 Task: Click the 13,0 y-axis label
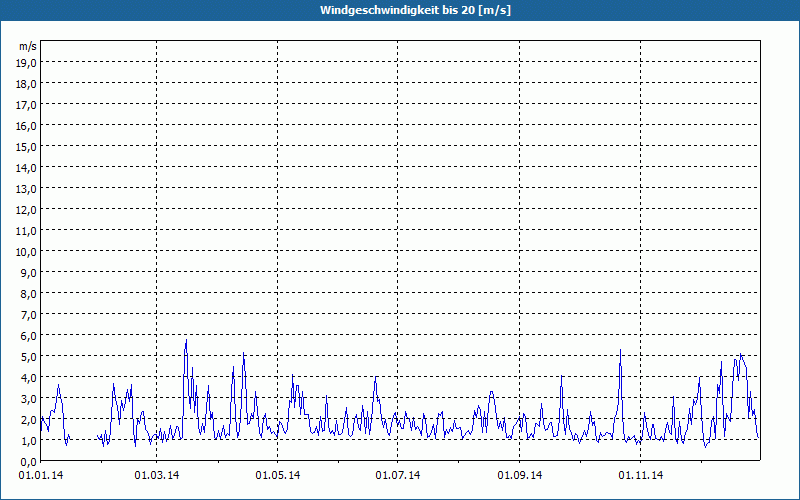click(x=27, y=189)
